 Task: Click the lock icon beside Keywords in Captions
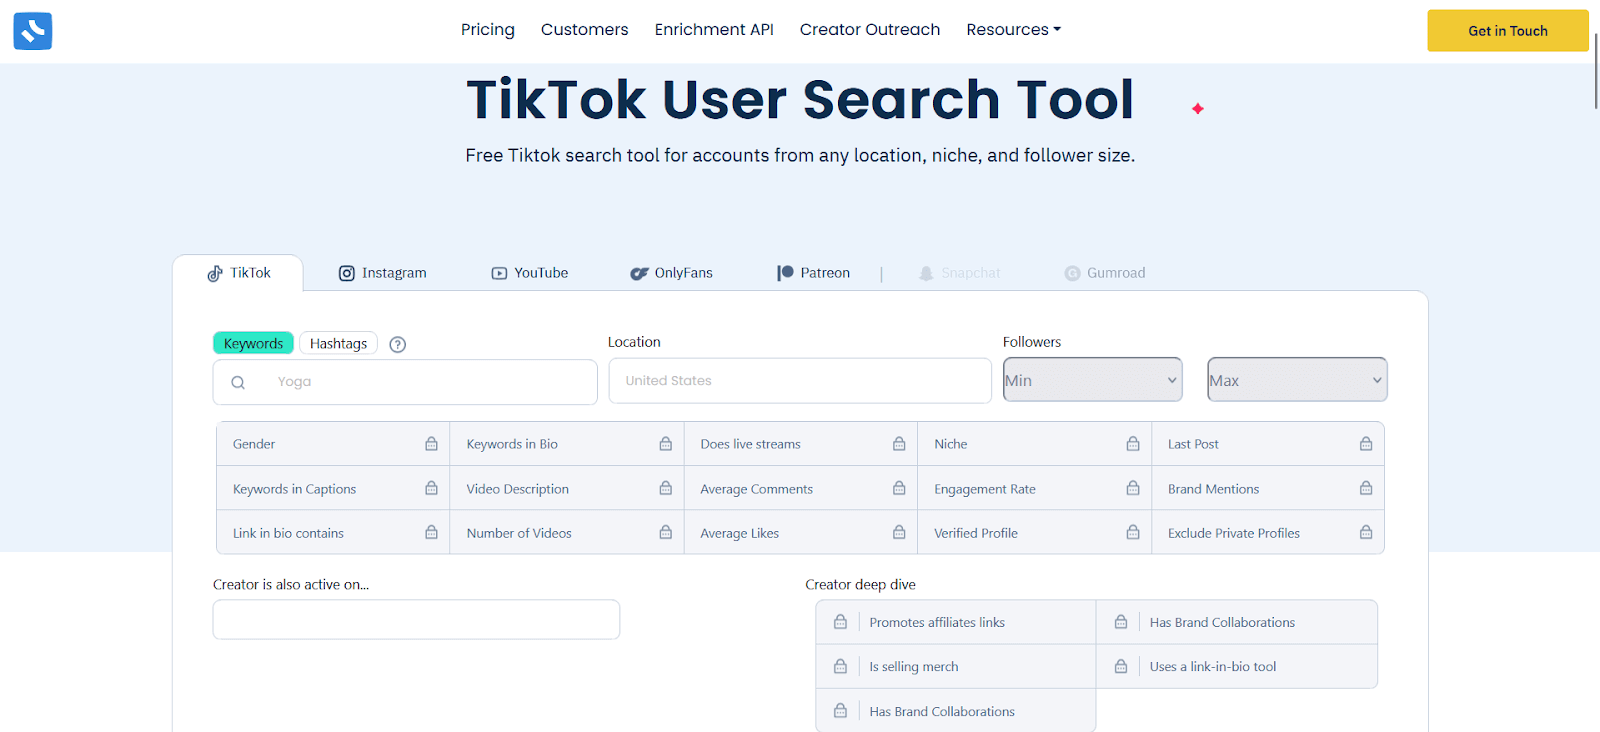431,488
